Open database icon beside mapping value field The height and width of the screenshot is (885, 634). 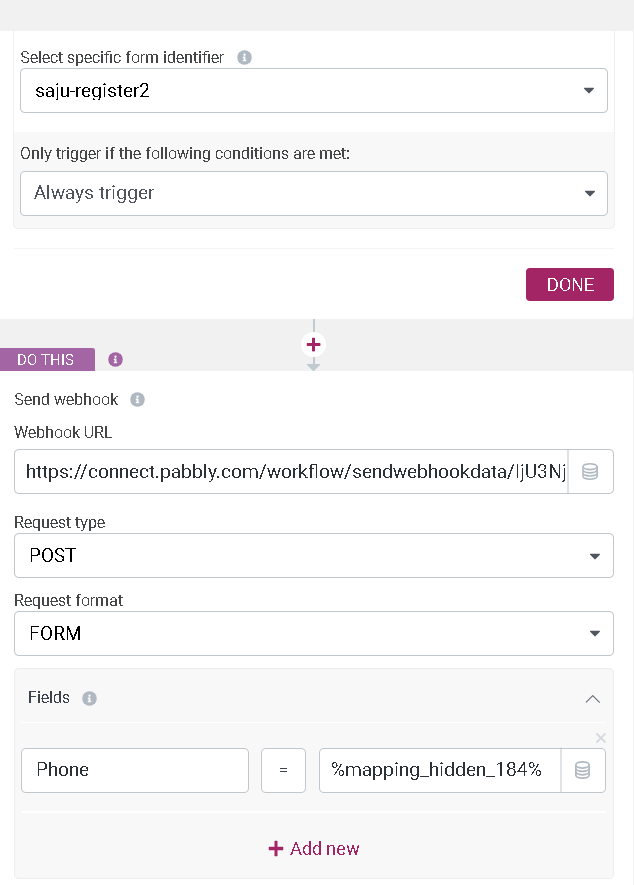tap(583, 770)
